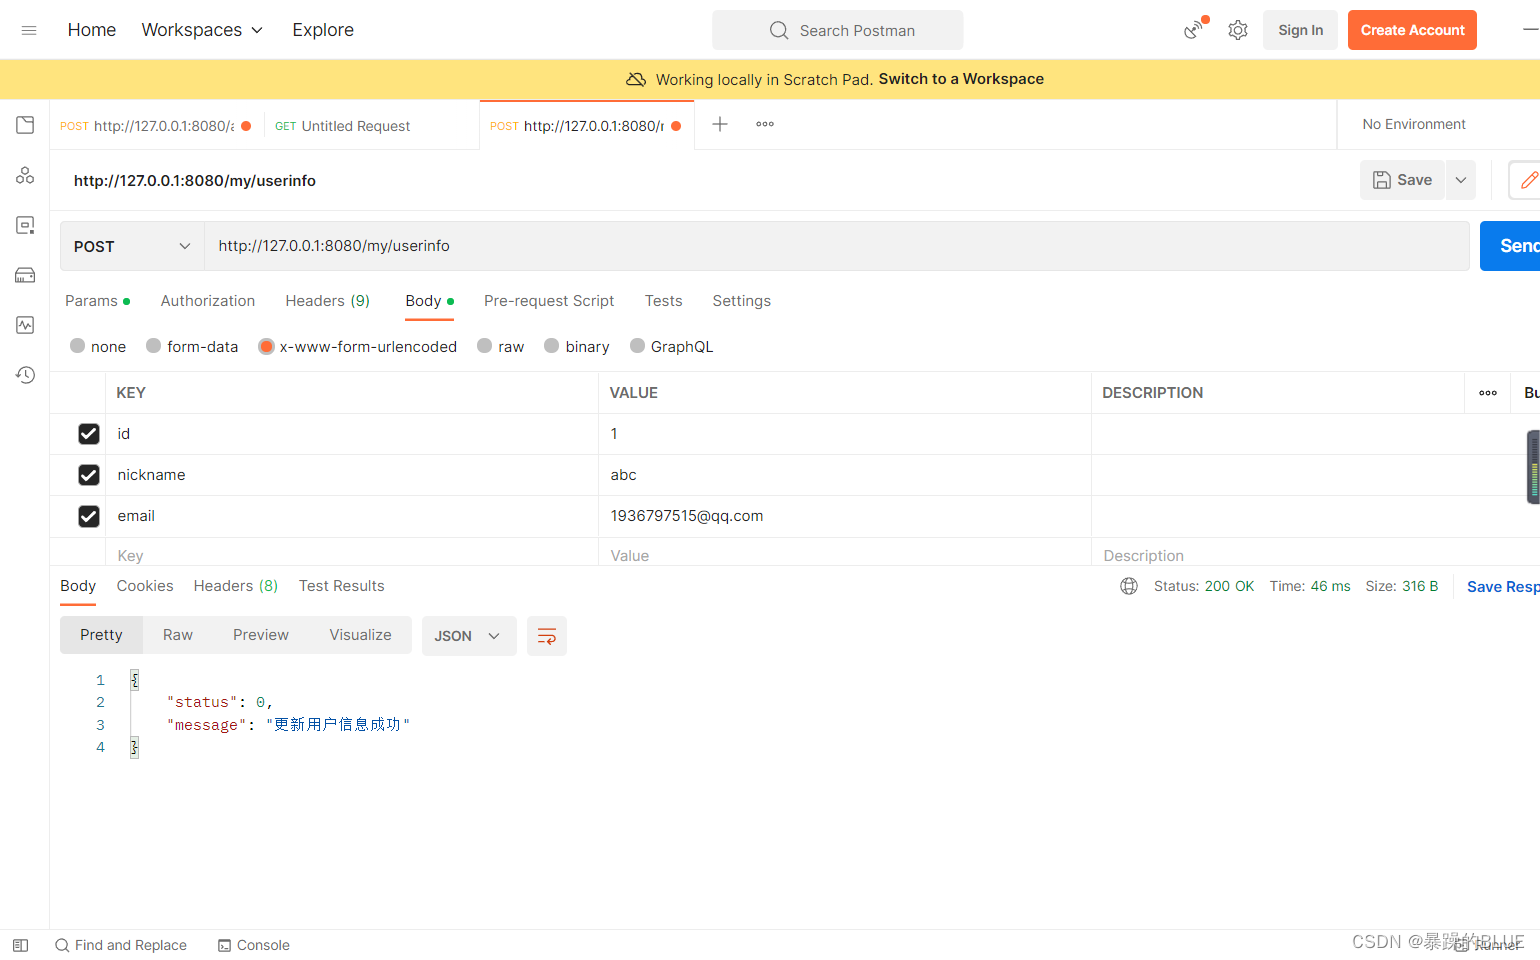Click the Send request button

click(1510, 246)
